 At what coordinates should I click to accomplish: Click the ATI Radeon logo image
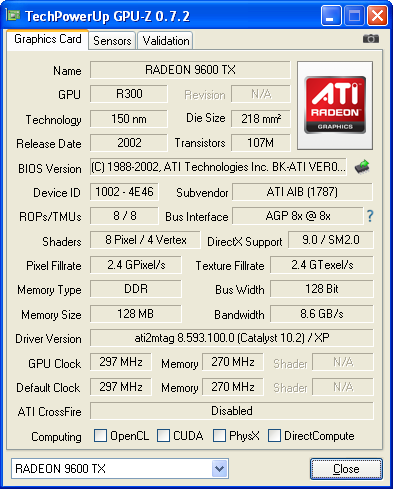pyautogui.click(x=335, y=105)
